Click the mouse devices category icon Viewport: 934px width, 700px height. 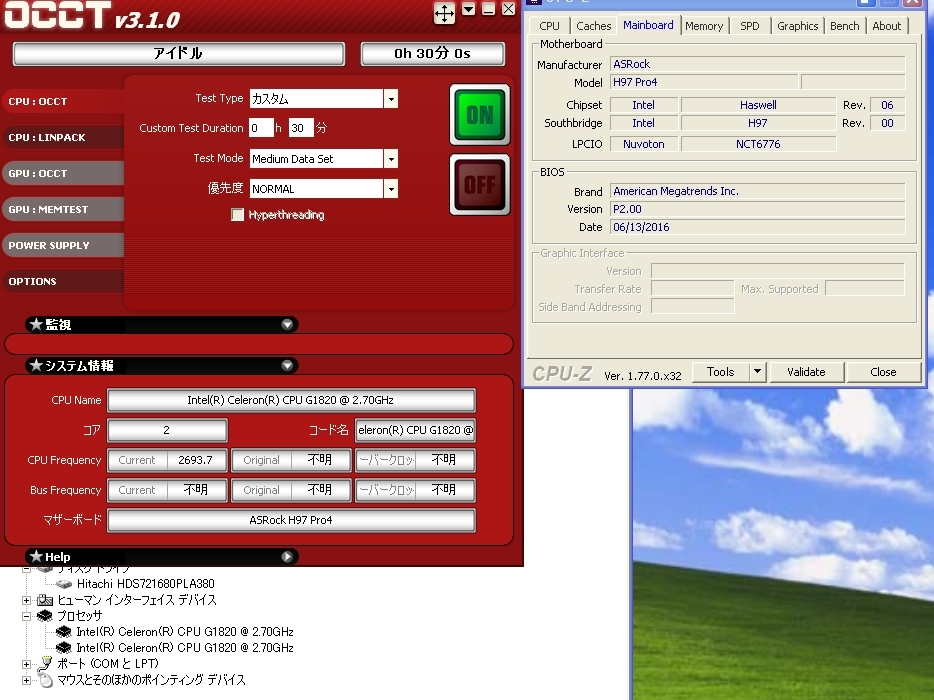coord(45,680)
